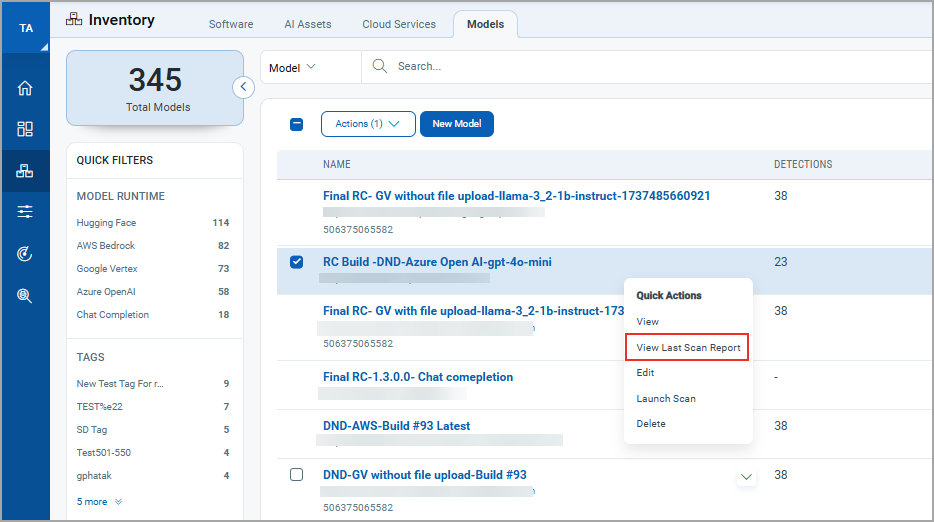Open DND-AWS-Build #93 Latest link
This screenshot has height=522, width=934.
pyautogui.click(x=397, y=426)
